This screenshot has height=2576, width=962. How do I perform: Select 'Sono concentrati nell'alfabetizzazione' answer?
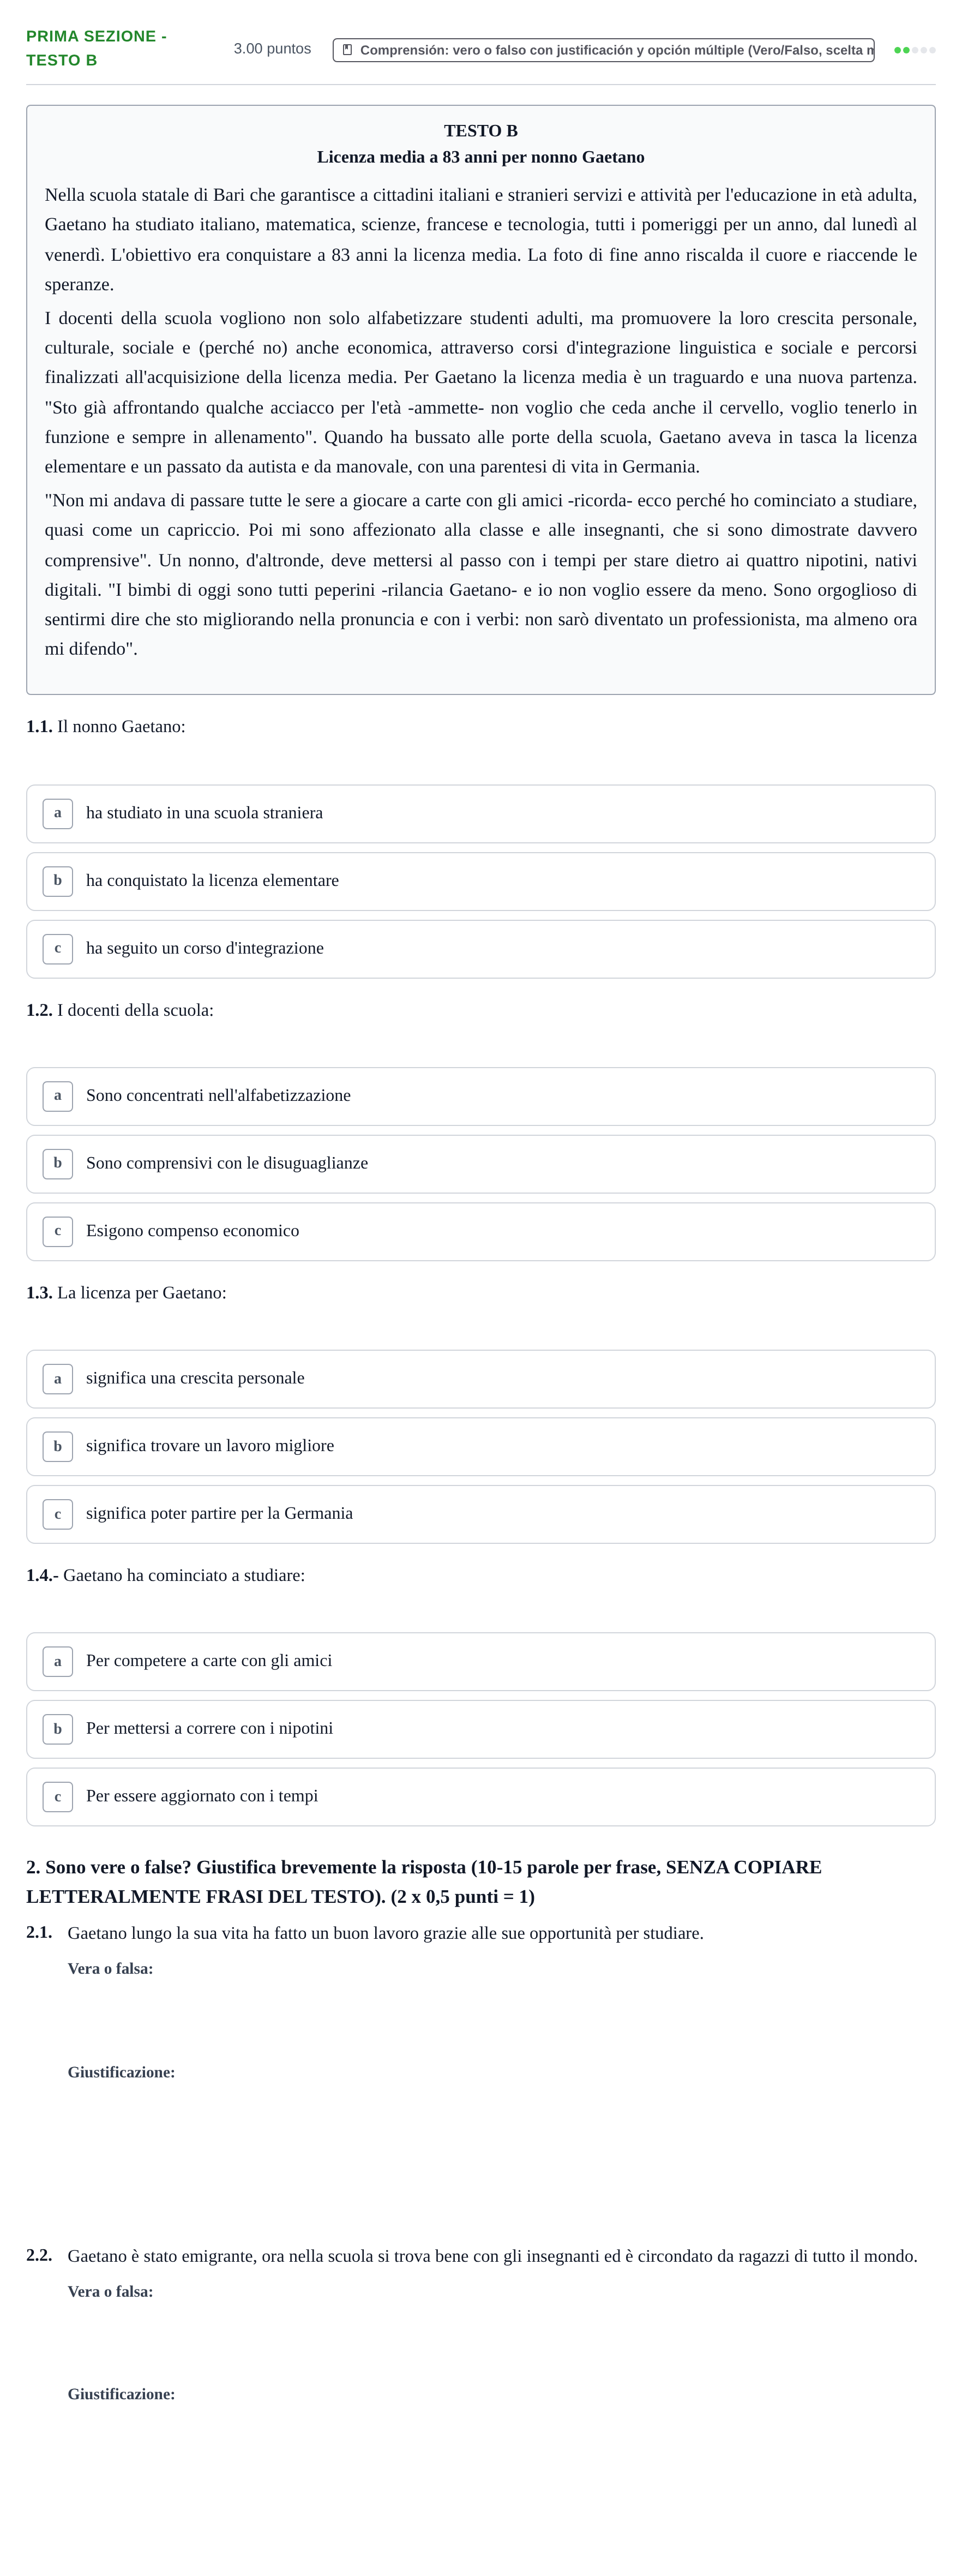[480, 1096]
